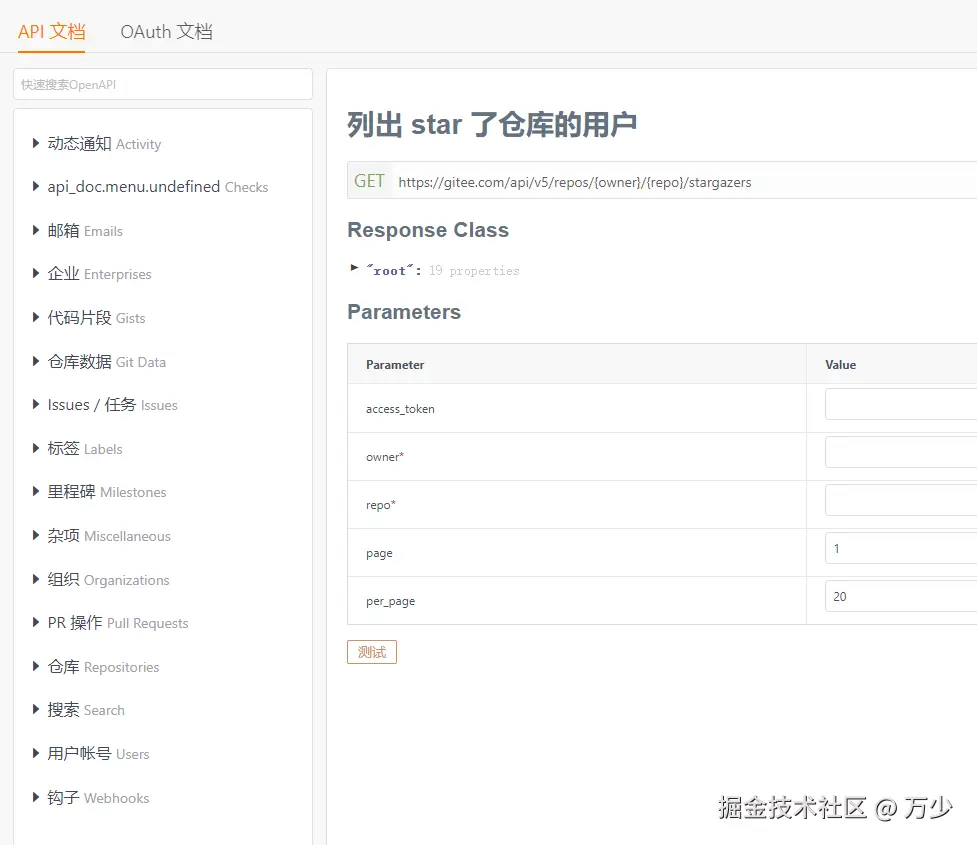Expand the 代码片段 Gists arrow
Image resolution: width=977 pixels, height=845 pixels.
tap(36, 318)
